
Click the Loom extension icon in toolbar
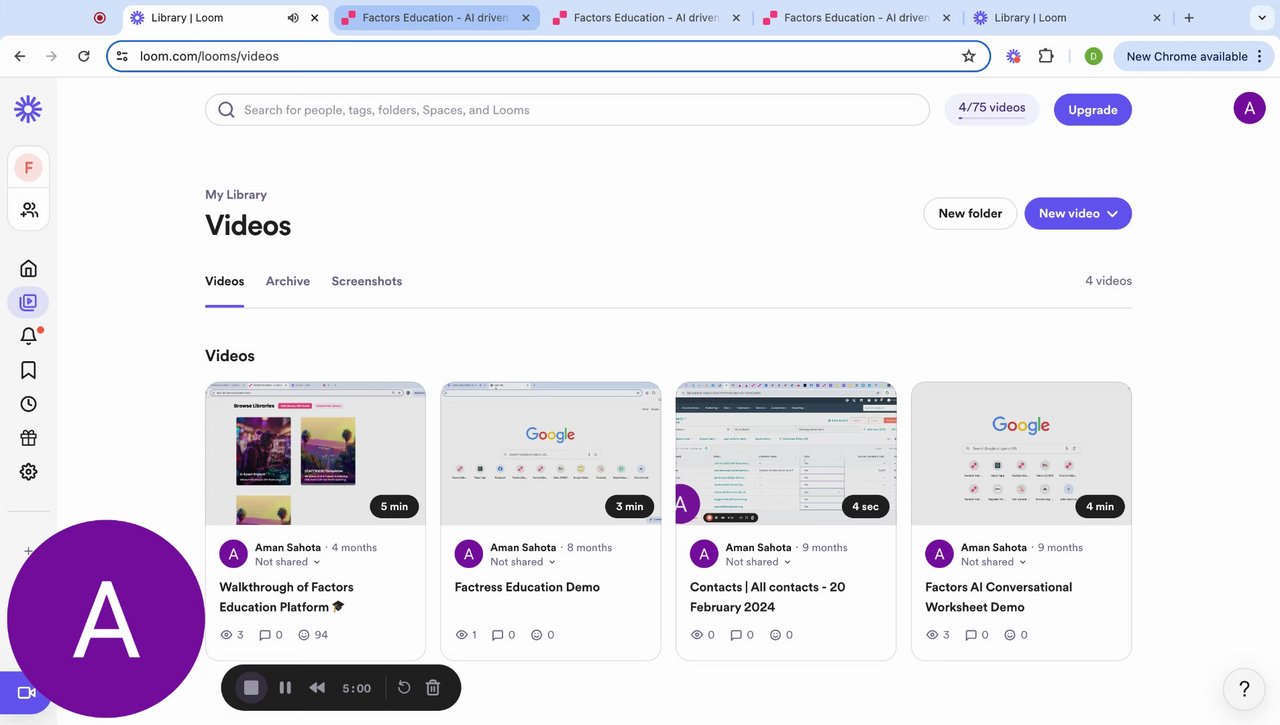pyautogui.click(x=1013, y=56)
